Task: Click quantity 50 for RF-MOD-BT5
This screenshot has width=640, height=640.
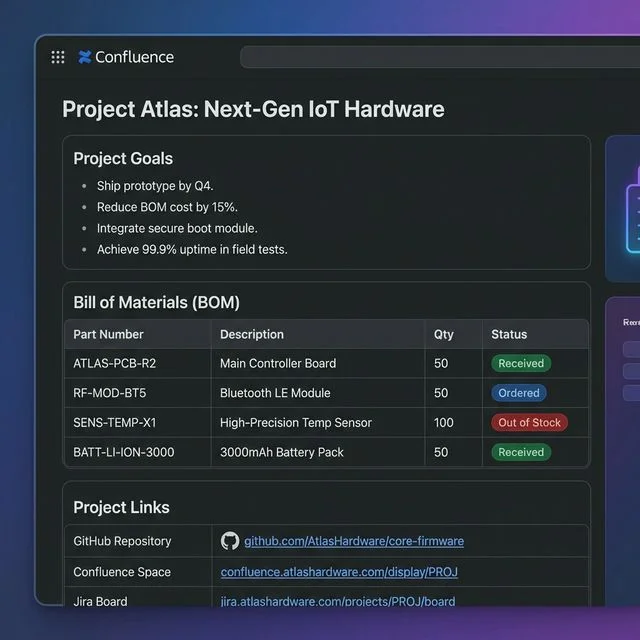Action: [x=441, y=393]
